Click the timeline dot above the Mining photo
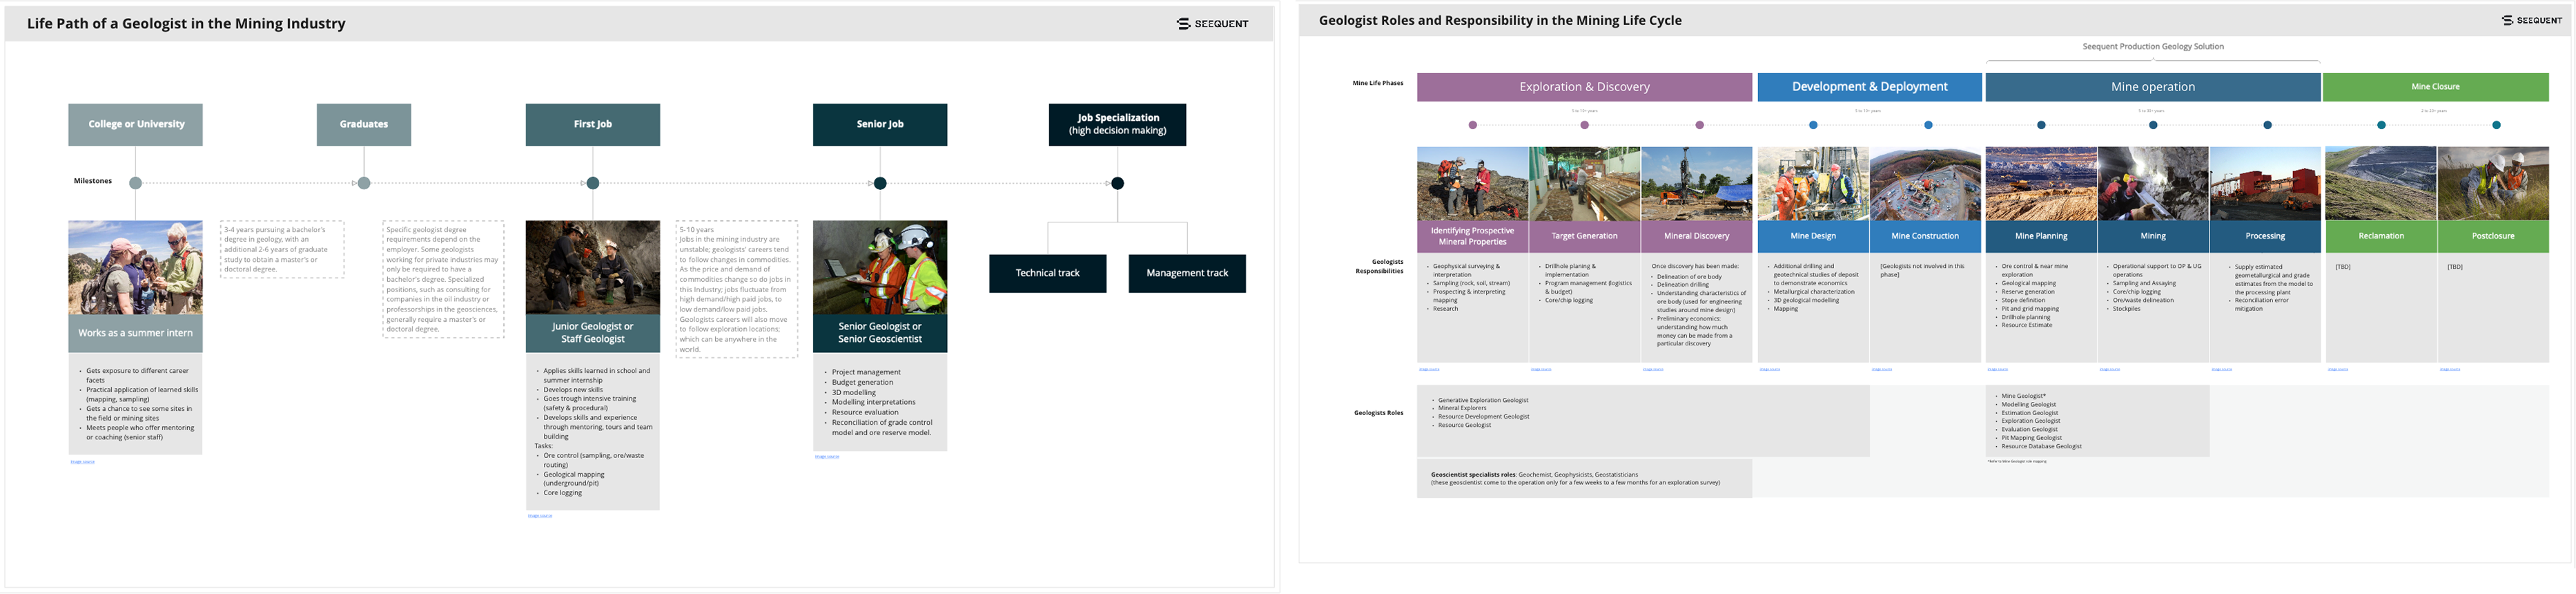Screen dimensions: 2576x594 click(x=2153, y=125)
